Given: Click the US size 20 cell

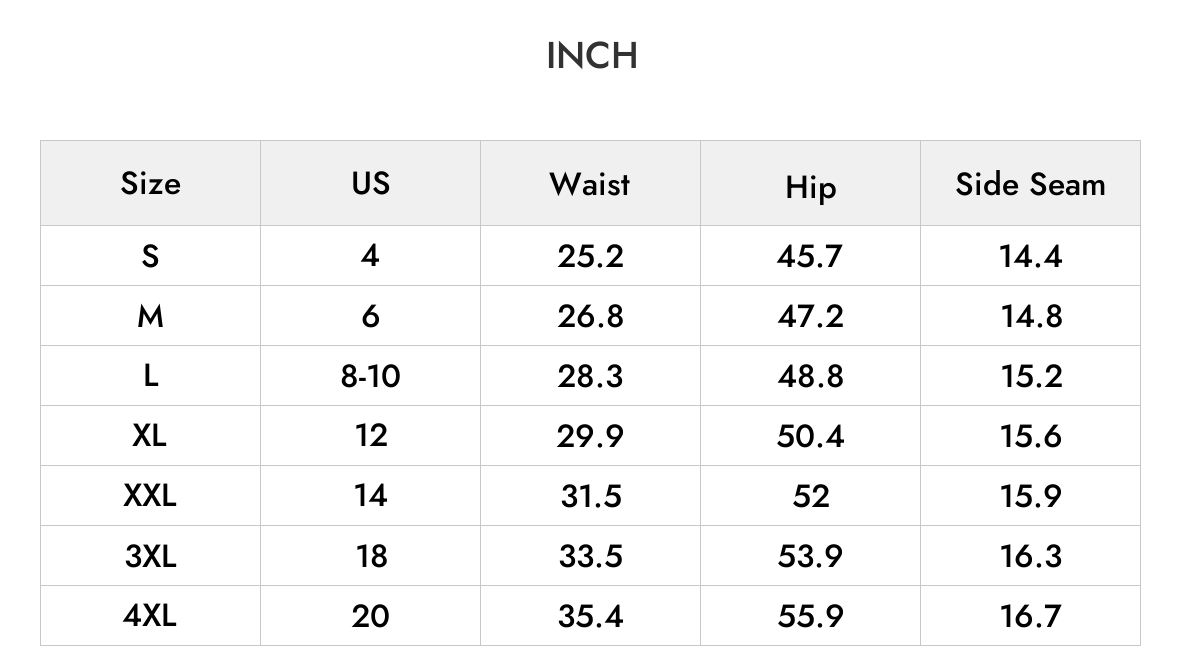Looking at the screenshot, I should coord(370,616).
